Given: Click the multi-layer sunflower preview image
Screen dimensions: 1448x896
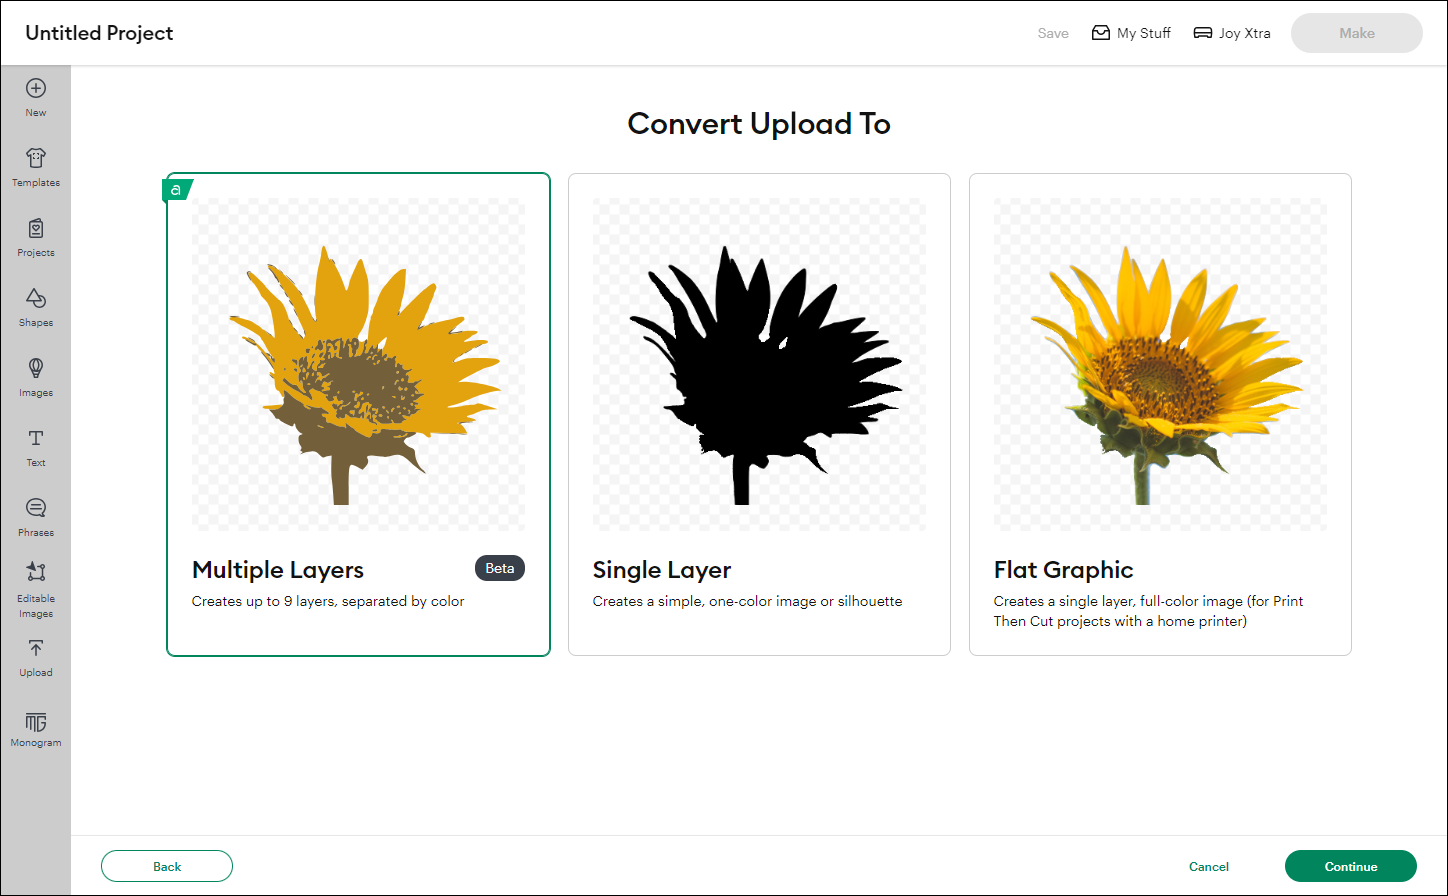Looking at the screenshot, I should [358, 363].
